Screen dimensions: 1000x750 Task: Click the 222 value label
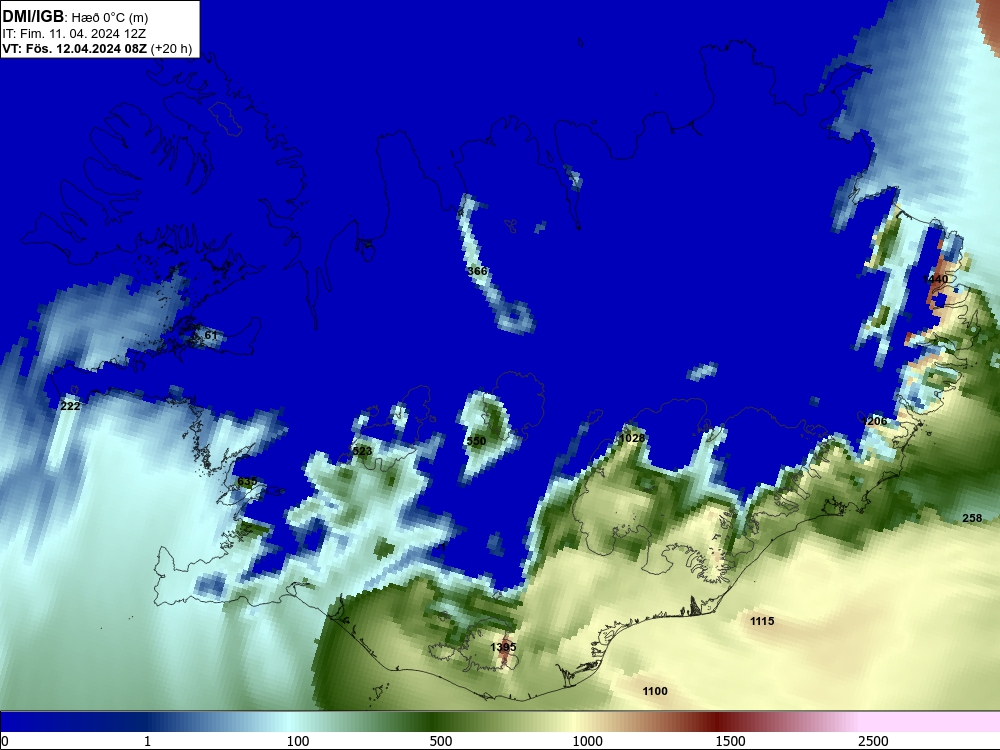[70, 406]
